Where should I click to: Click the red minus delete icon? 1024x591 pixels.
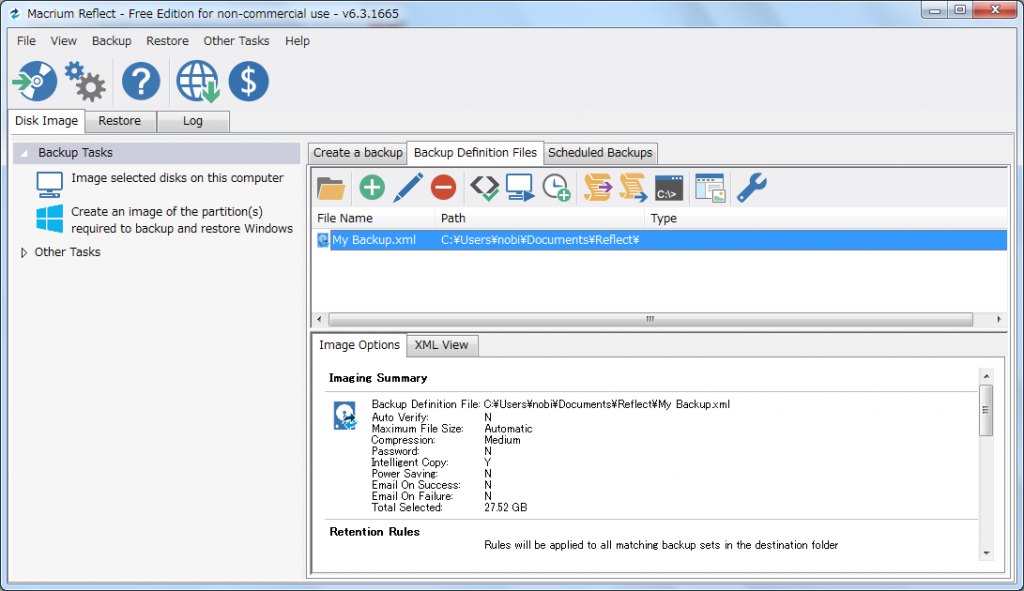[443, 187]
